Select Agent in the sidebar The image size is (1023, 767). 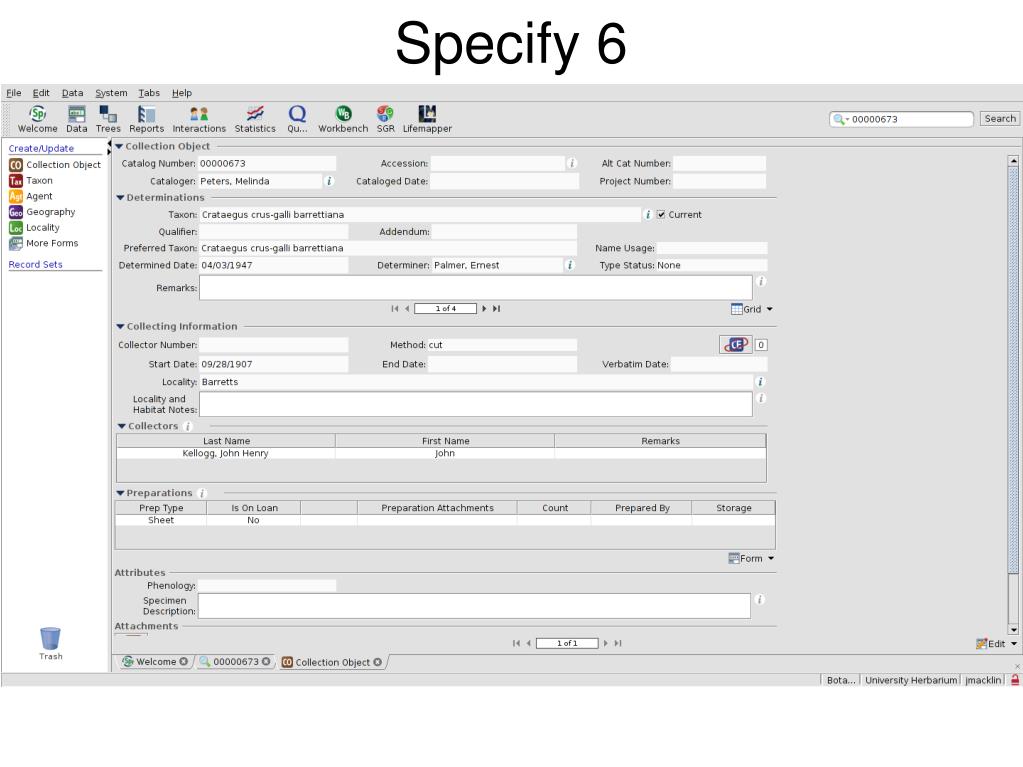point(31,196)
